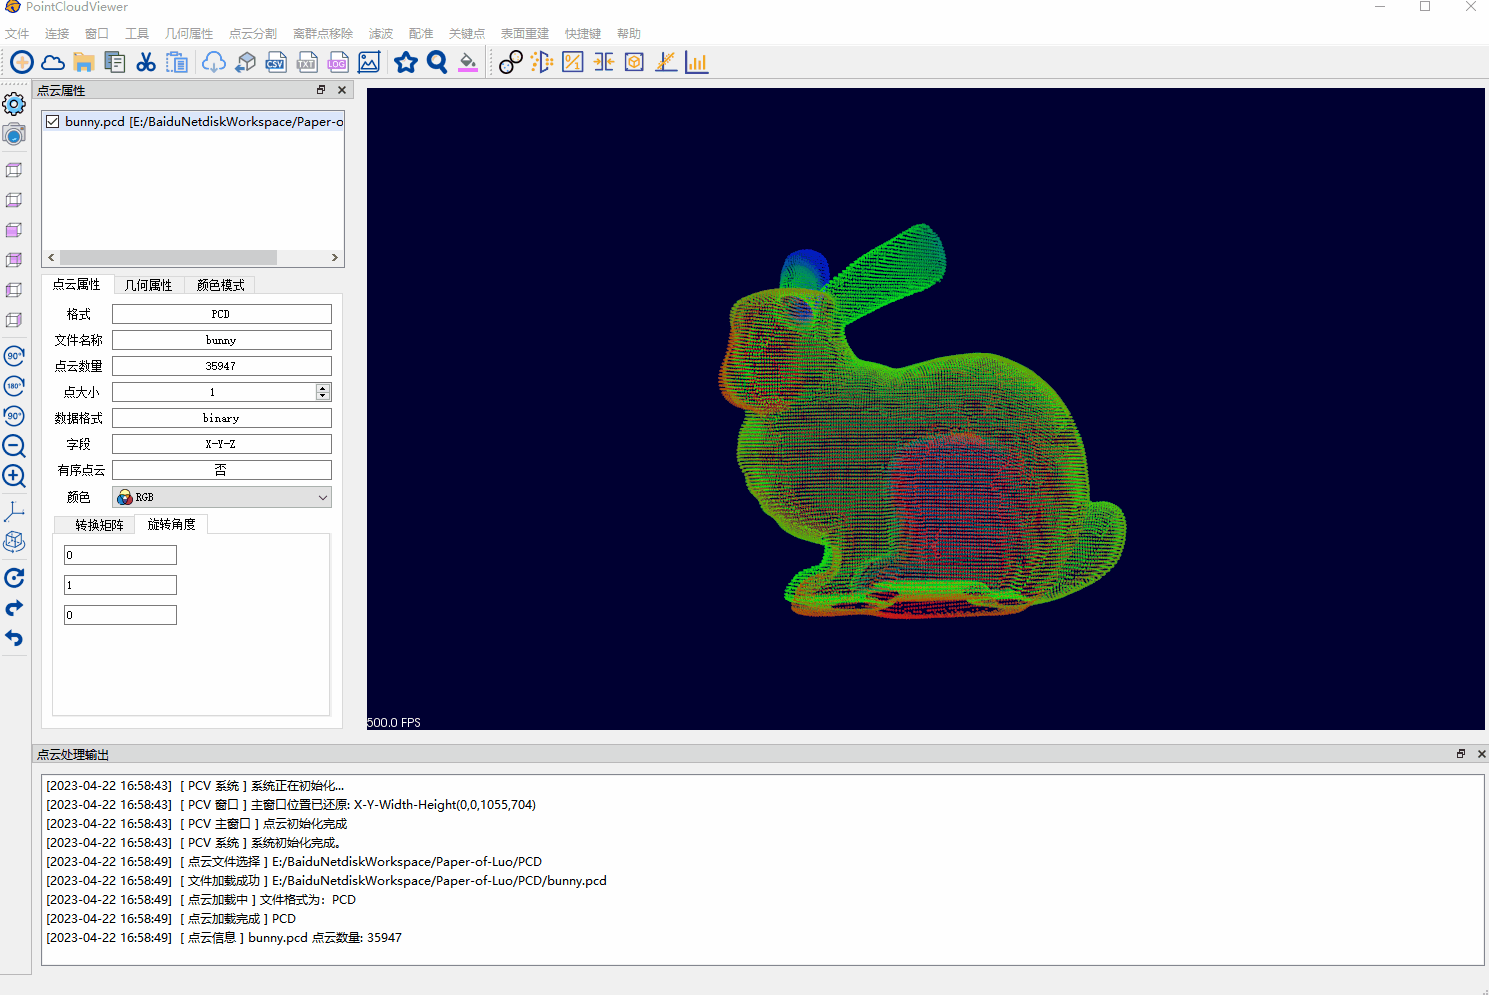
Task: Switch to the 颜色模式 tab
Action: tap(221, 285)
